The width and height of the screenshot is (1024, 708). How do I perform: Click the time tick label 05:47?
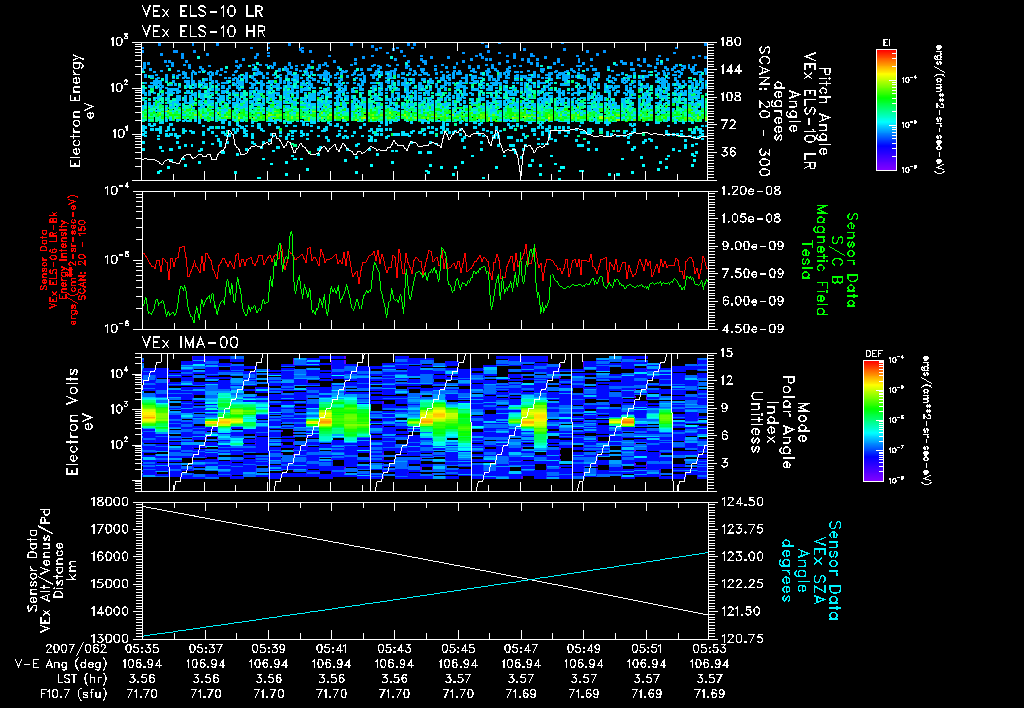(520, 649)
